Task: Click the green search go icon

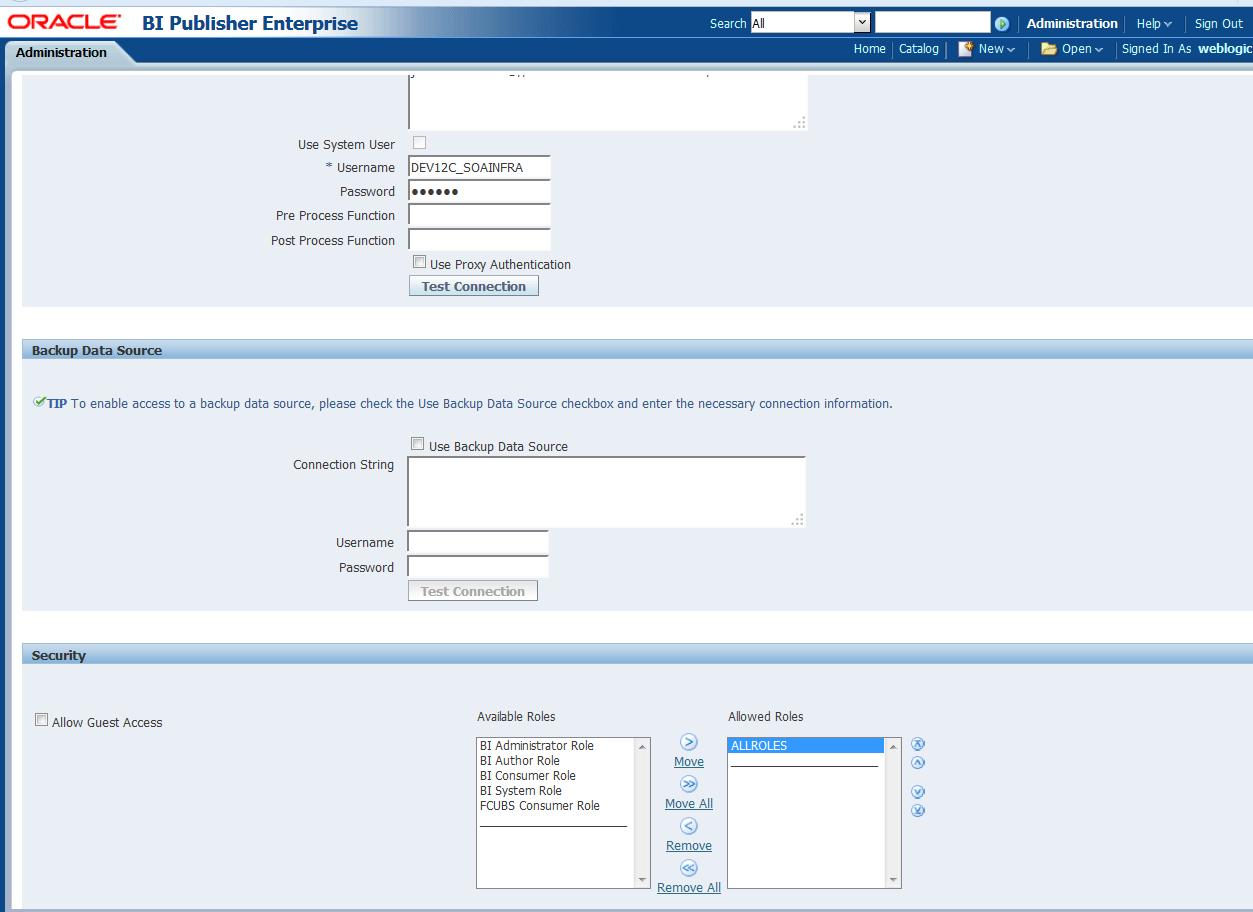Action: 1002,24
